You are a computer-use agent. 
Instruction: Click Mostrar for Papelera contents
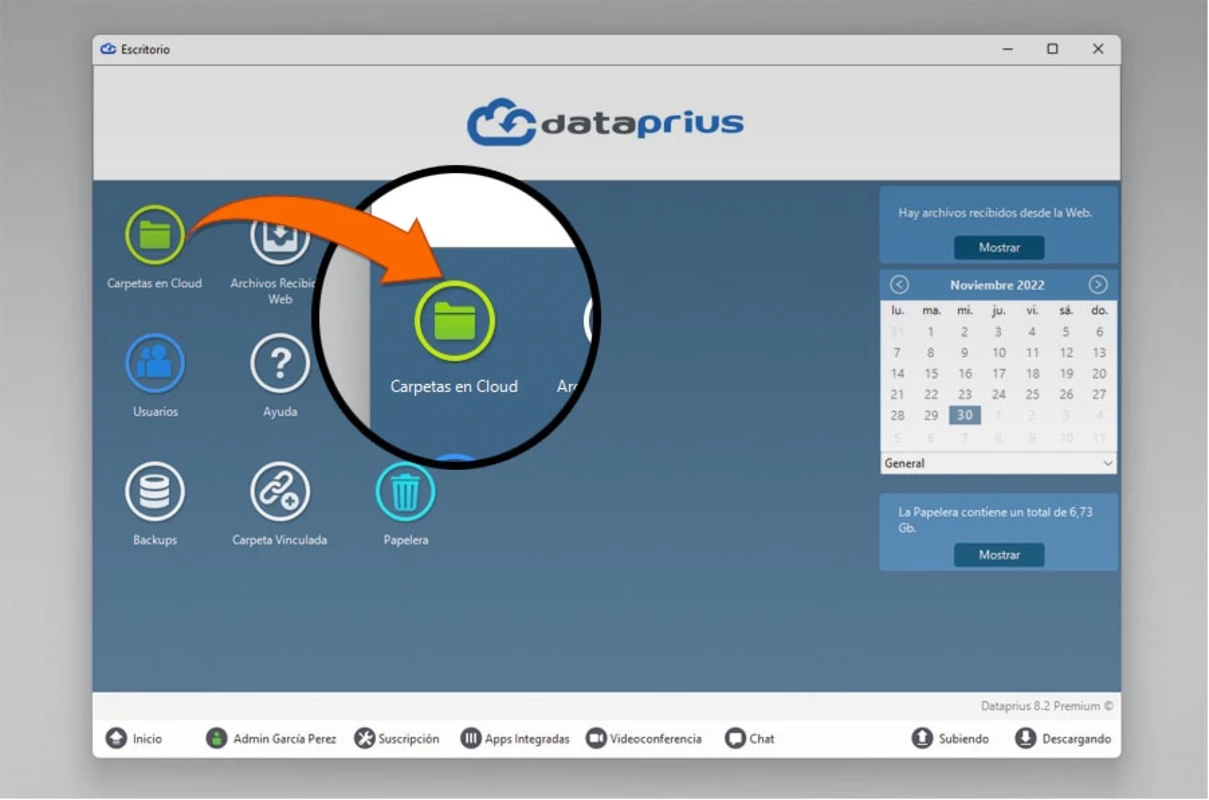pyautogui.click(x=999, y=555)
